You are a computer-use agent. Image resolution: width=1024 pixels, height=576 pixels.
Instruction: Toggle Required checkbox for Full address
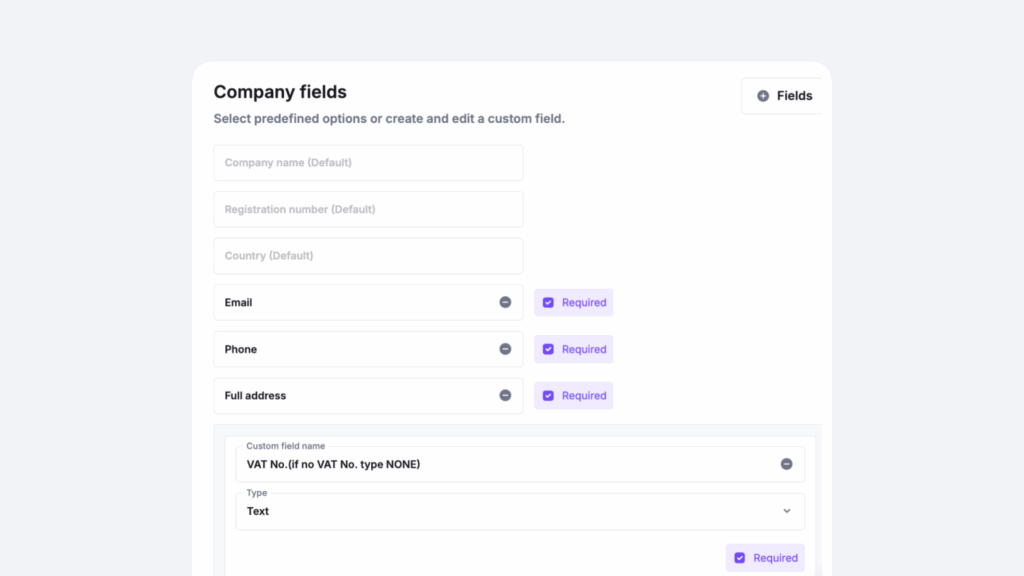tap(548, 396)
